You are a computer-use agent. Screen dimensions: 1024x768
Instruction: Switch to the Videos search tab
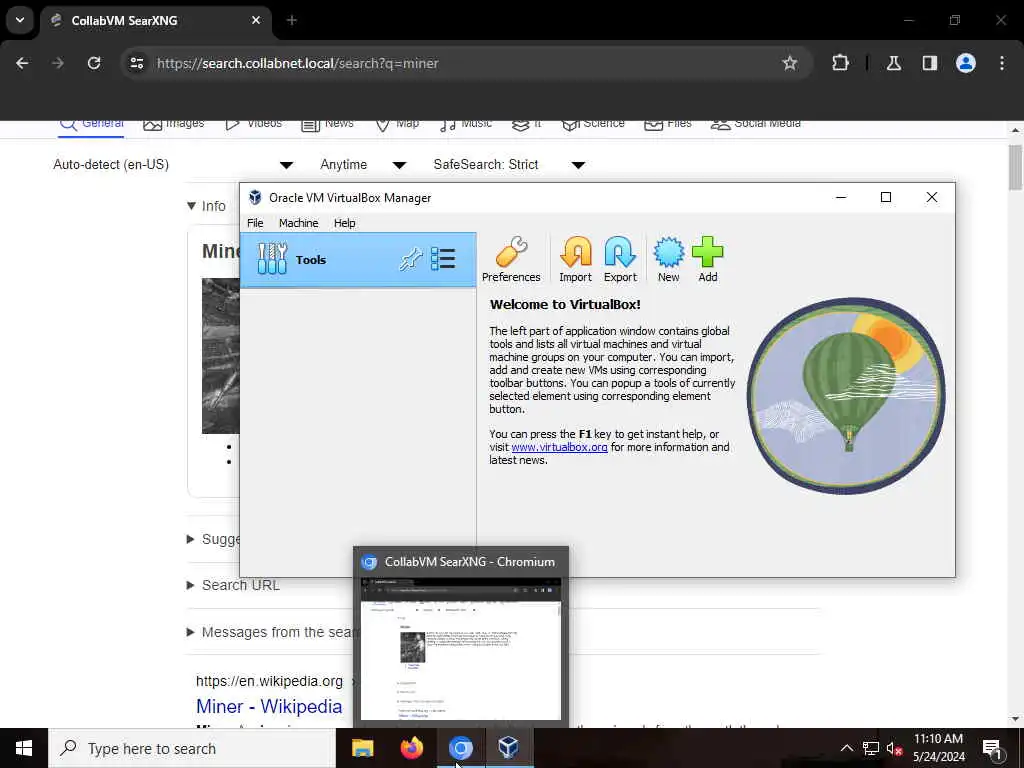point(253,124)
